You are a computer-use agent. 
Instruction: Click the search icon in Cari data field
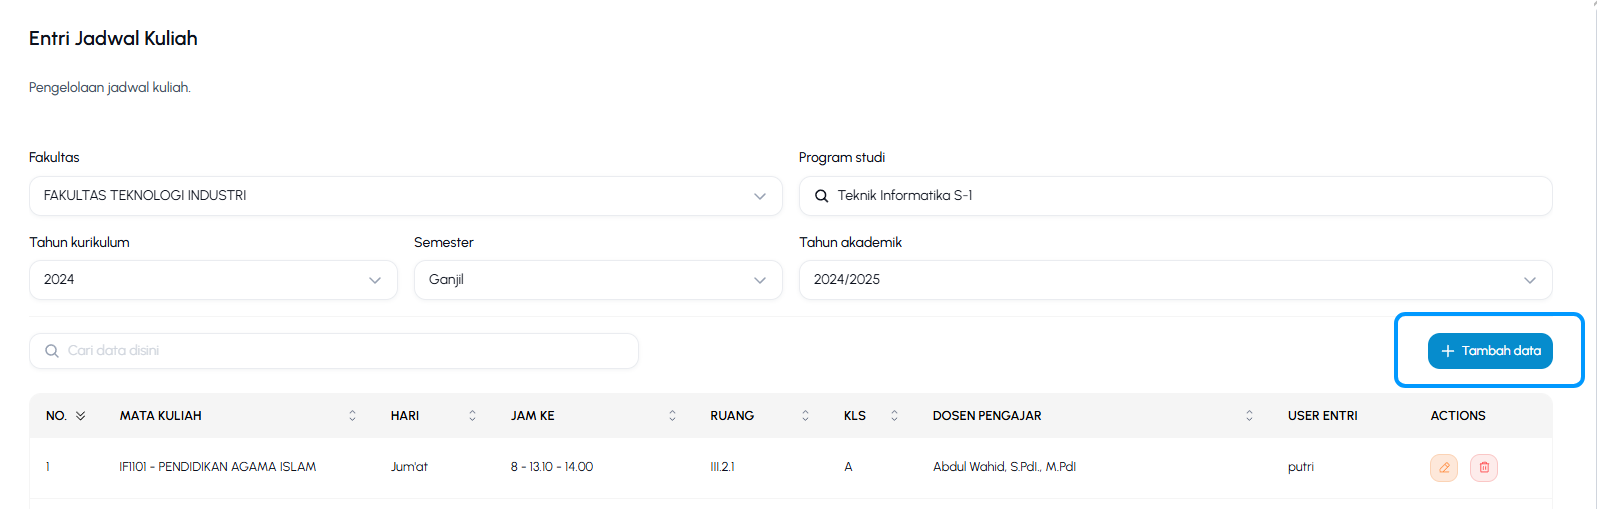[x=52, y=351]
